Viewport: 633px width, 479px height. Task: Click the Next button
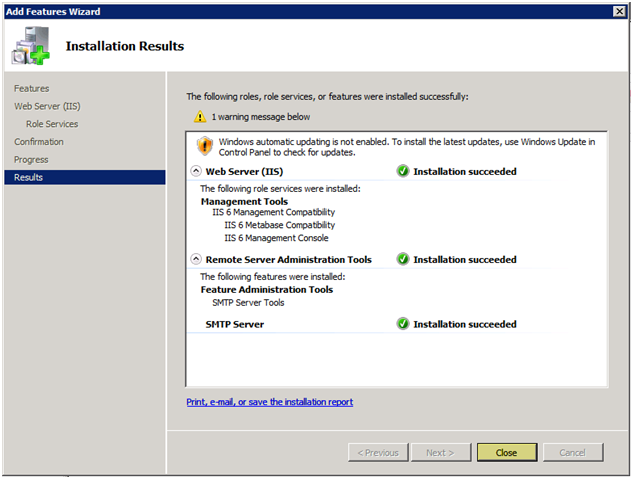pyautogui.click(x=441, y=452)
